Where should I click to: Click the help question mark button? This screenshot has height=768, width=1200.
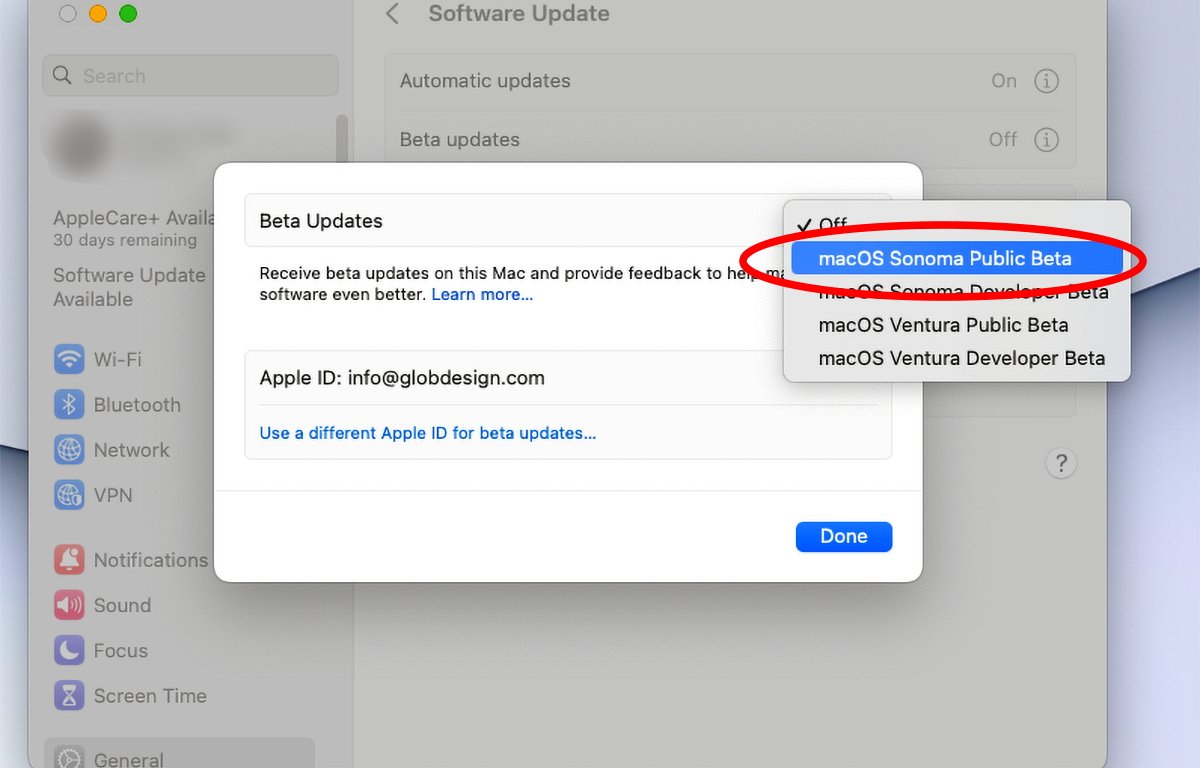pyautogui.click(x=1061, y=463)
